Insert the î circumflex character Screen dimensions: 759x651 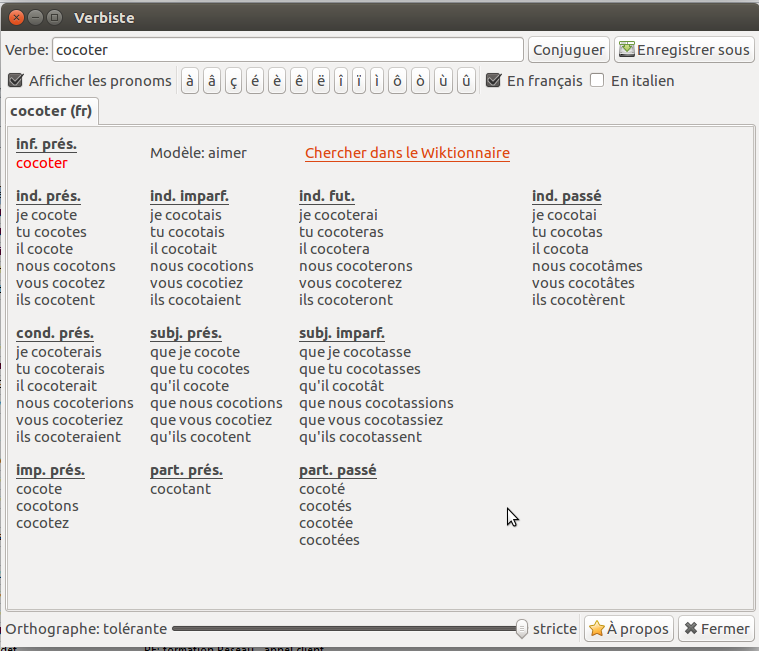click(342, 81)
